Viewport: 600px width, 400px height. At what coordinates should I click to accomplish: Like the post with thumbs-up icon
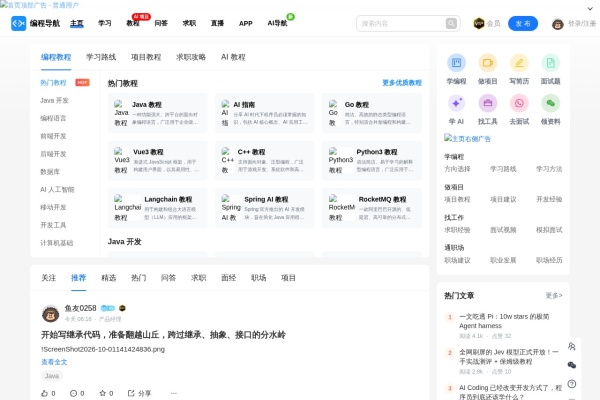pos(44,393)
